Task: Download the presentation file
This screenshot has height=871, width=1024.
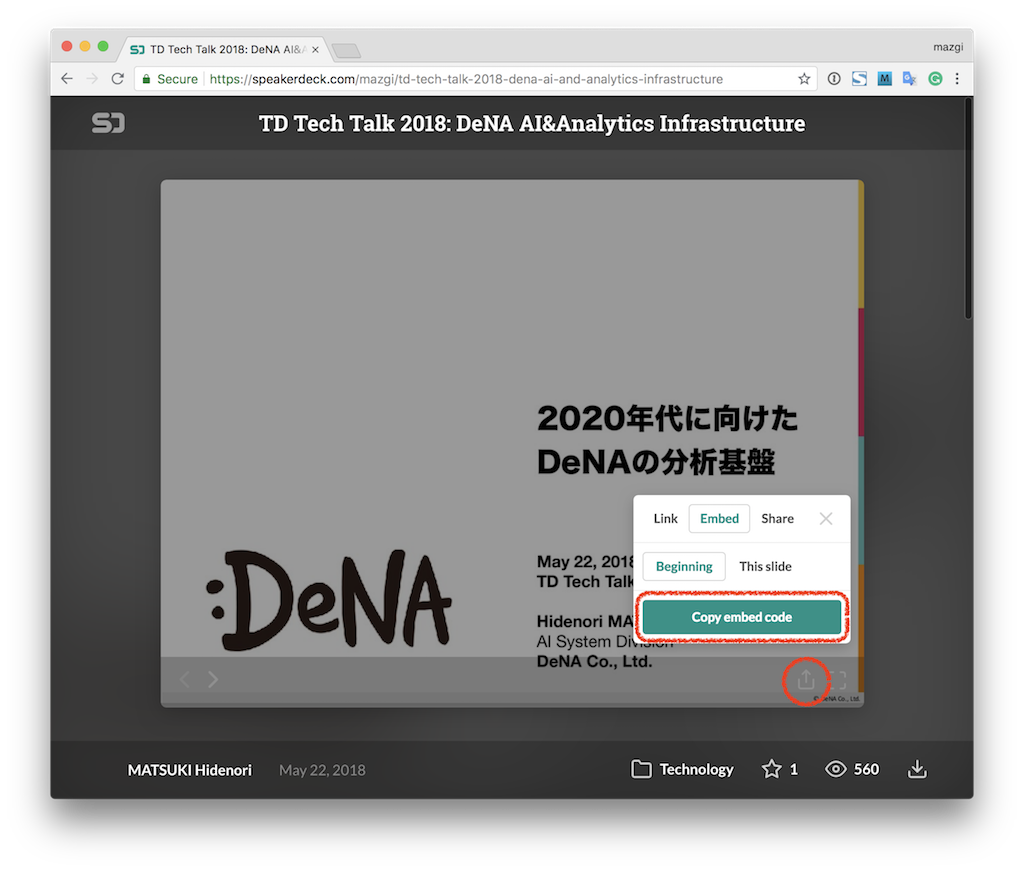Action: point(917,769)
